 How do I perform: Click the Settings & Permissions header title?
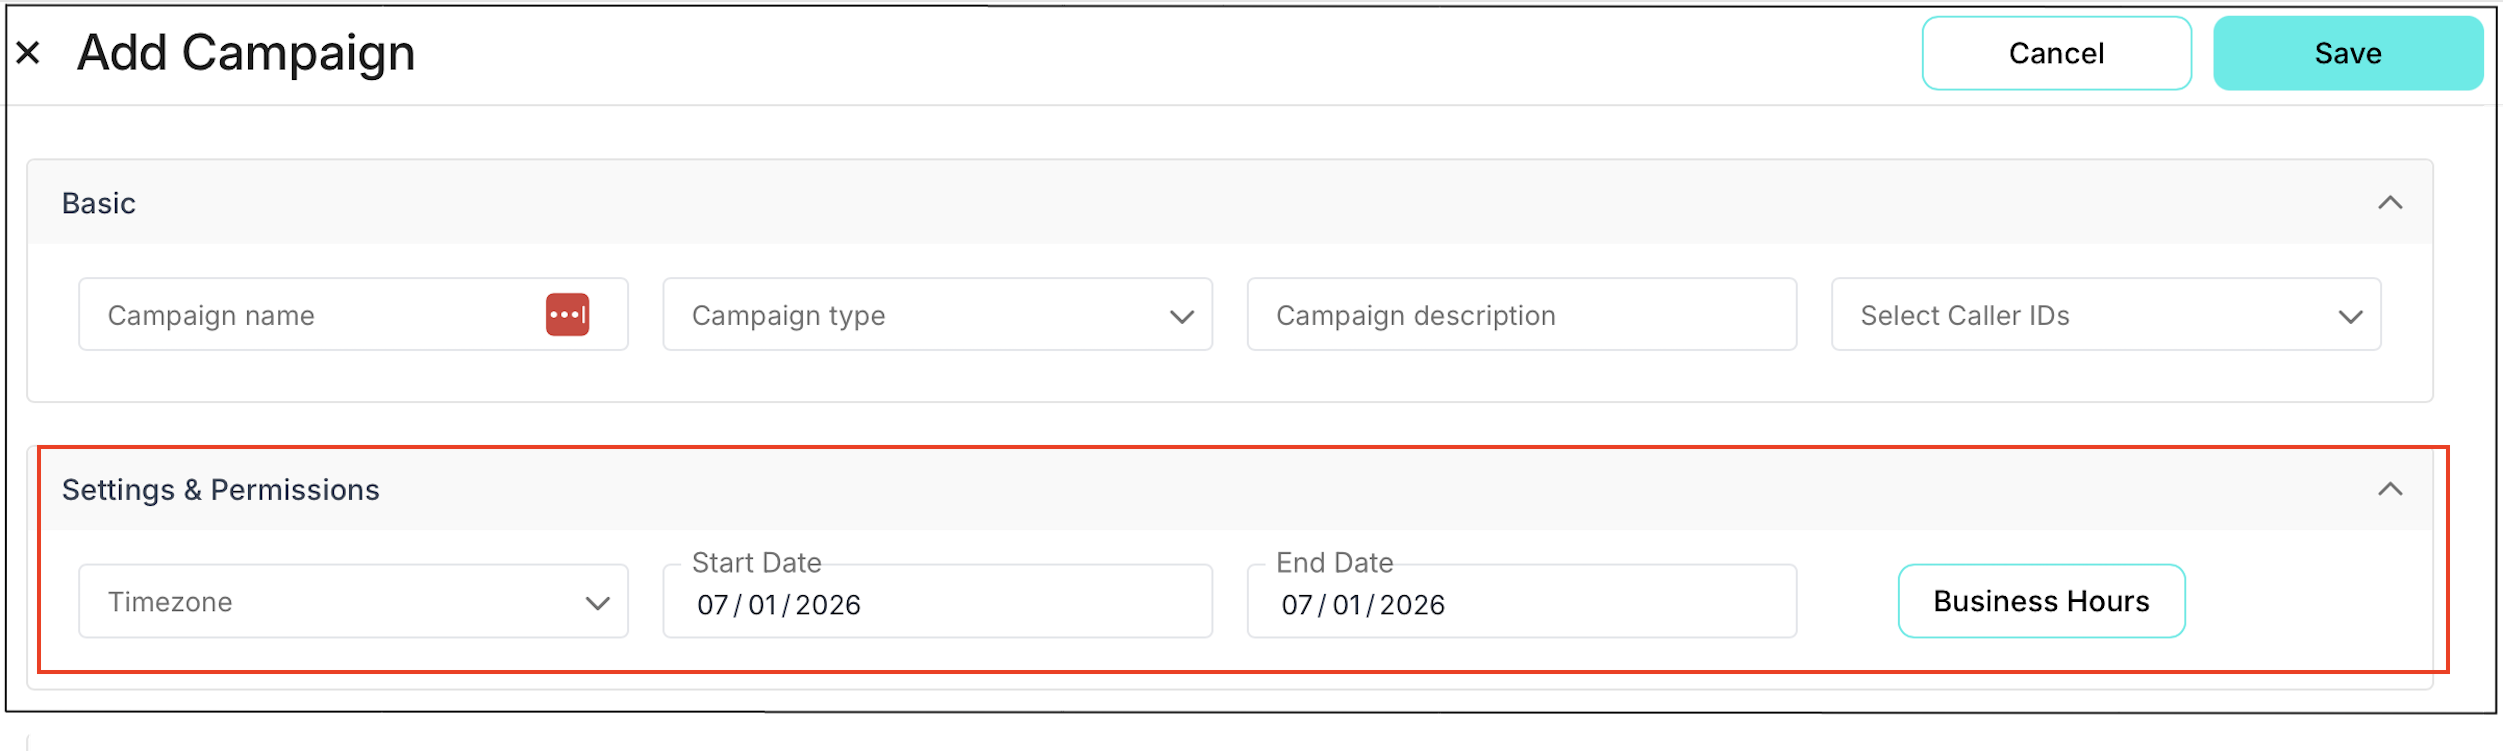click(x=220, y=490)
